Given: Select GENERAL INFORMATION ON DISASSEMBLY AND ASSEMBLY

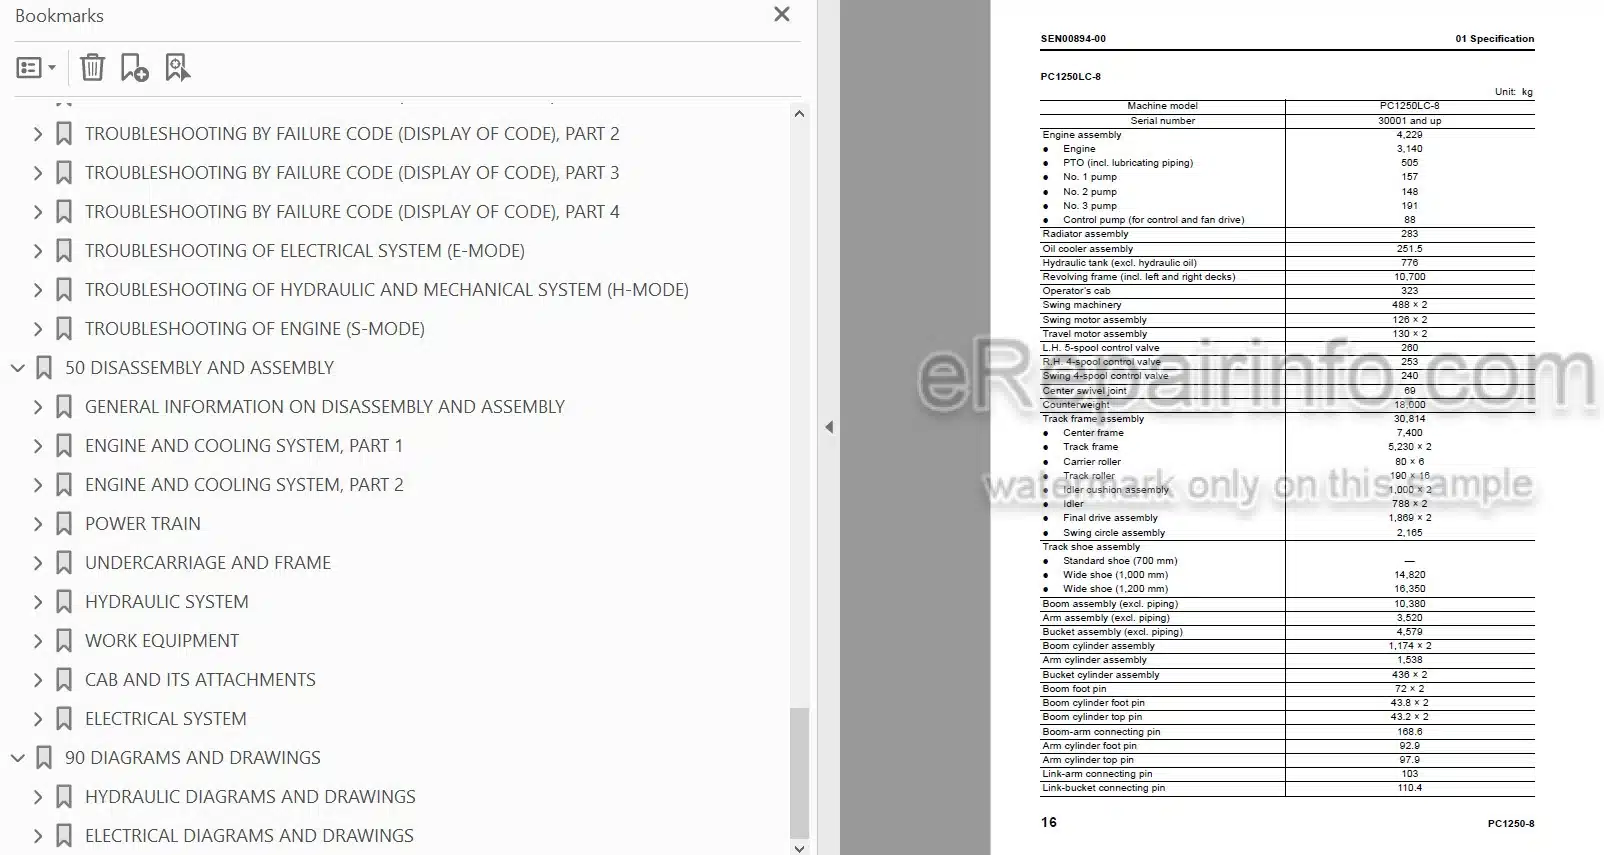Looking at the screenshot, I should point(325,407).
